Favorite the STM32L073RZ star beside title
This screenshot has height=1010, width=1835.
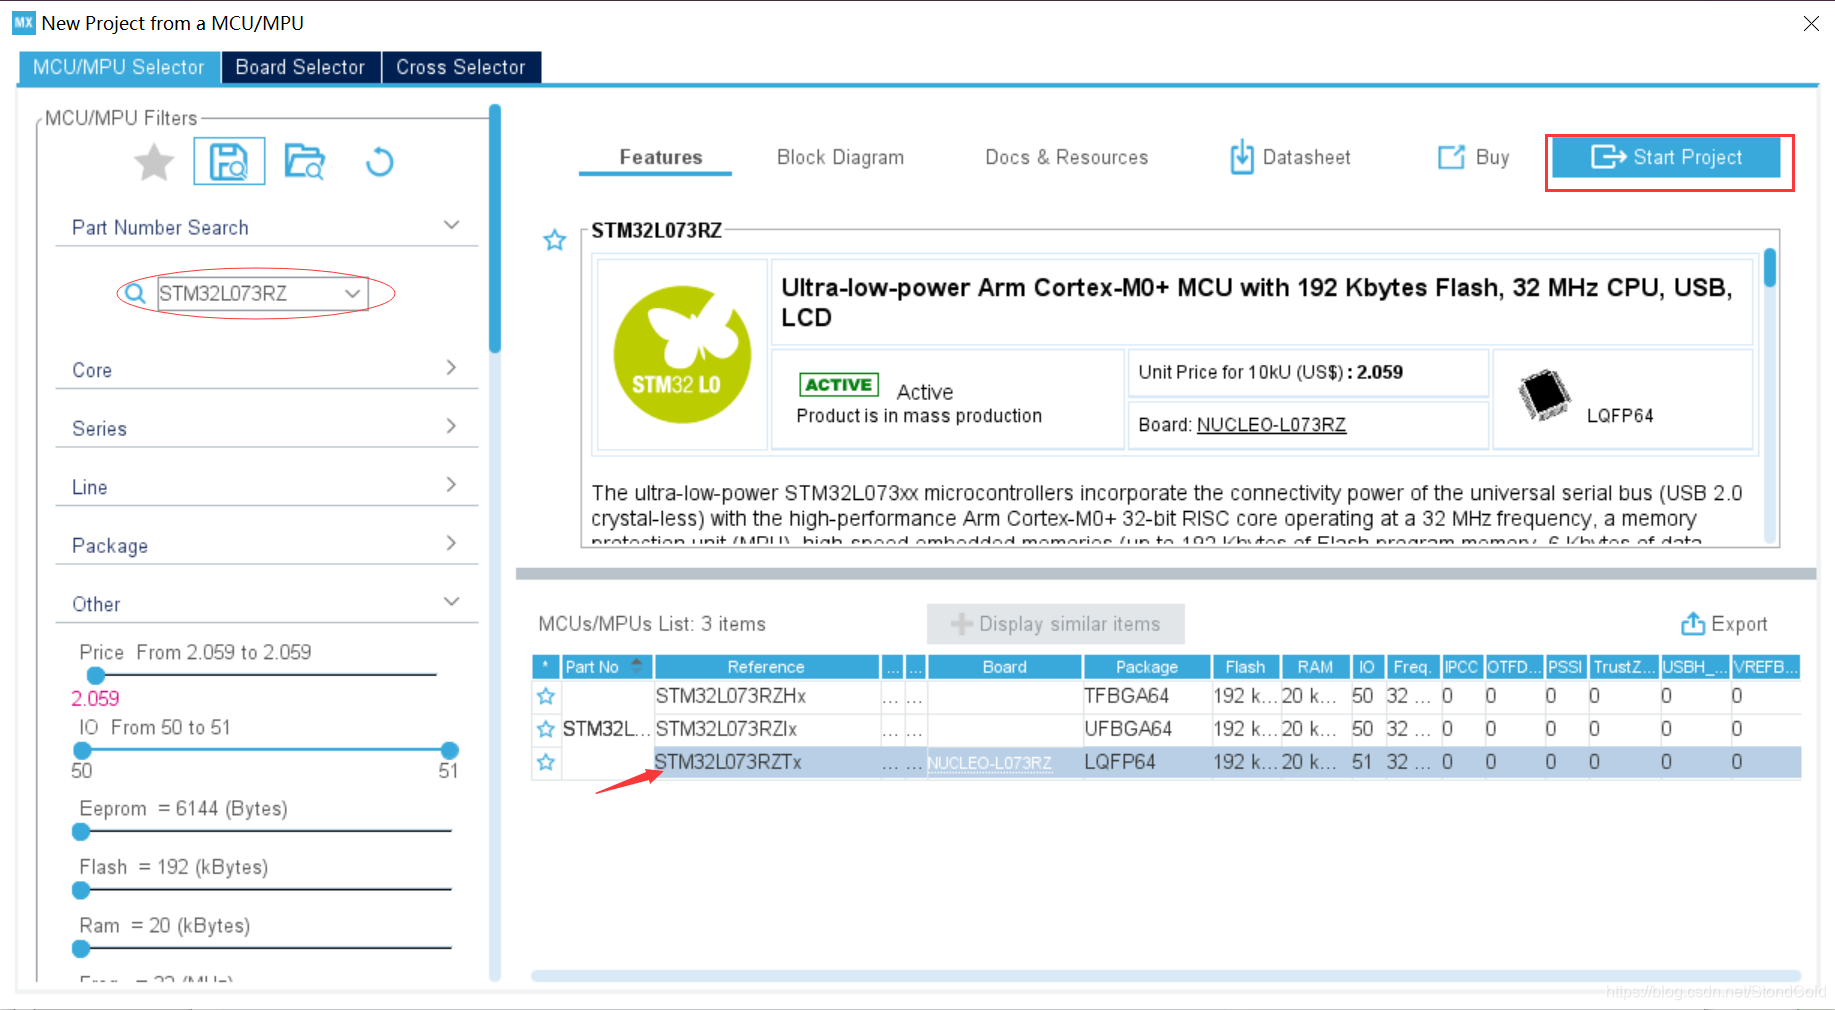[554, 240]
